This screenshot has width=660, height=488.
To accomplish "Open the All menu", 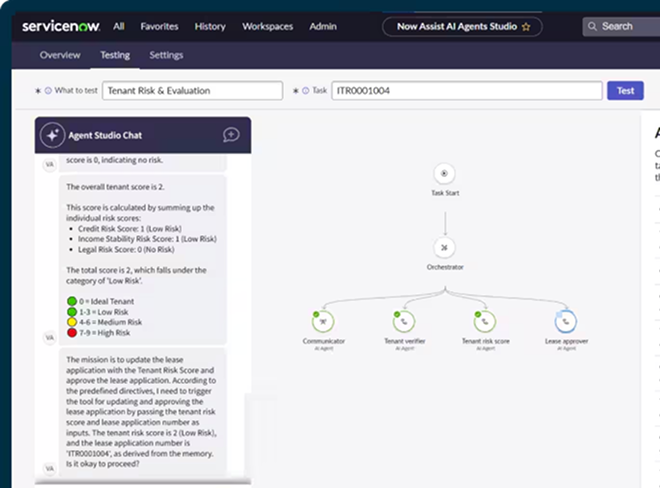I will (119, 27).
